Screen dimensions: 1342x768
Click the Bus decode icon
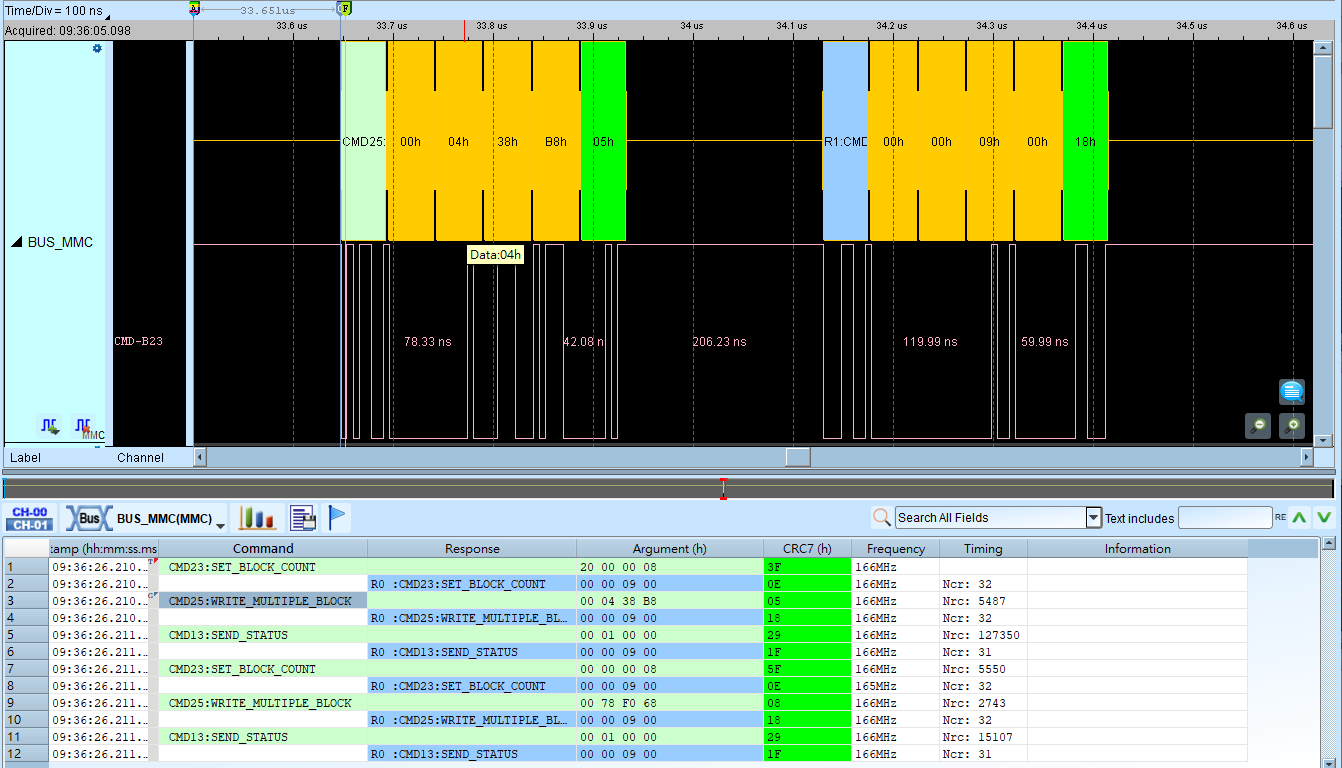89,518
